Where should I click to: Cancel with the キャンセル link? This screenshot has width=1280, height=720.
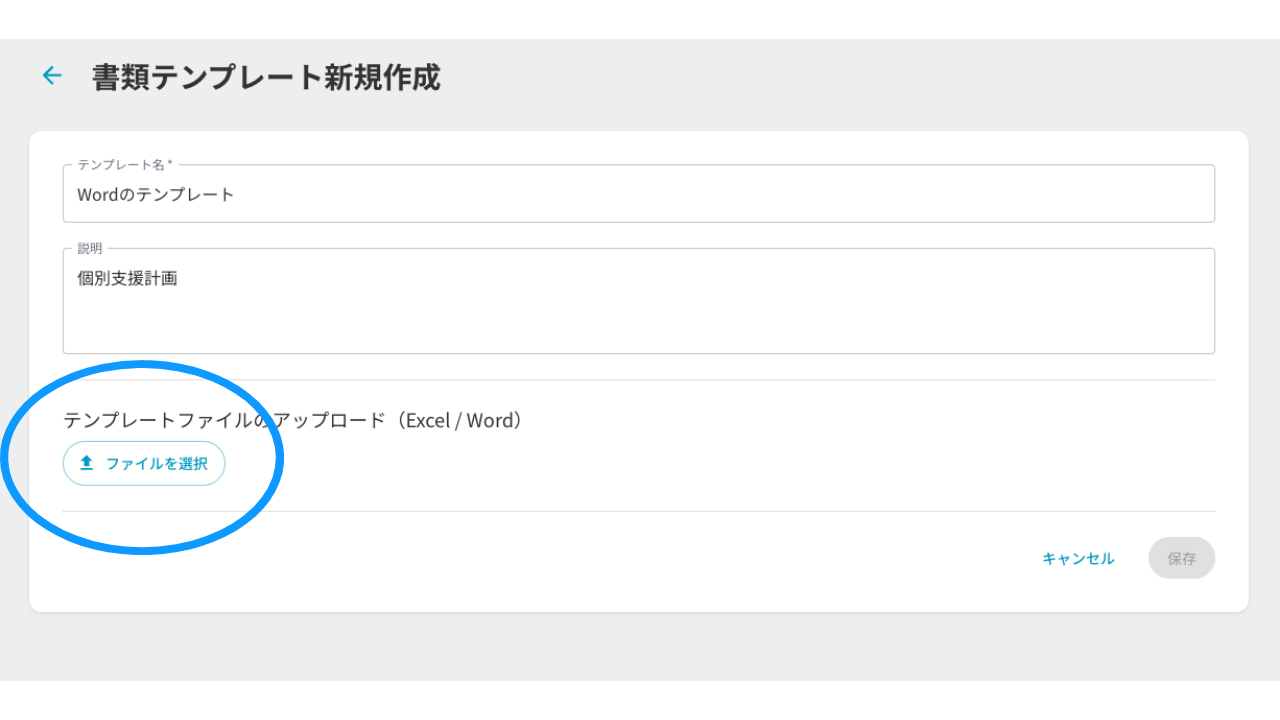click(1078, 558)
